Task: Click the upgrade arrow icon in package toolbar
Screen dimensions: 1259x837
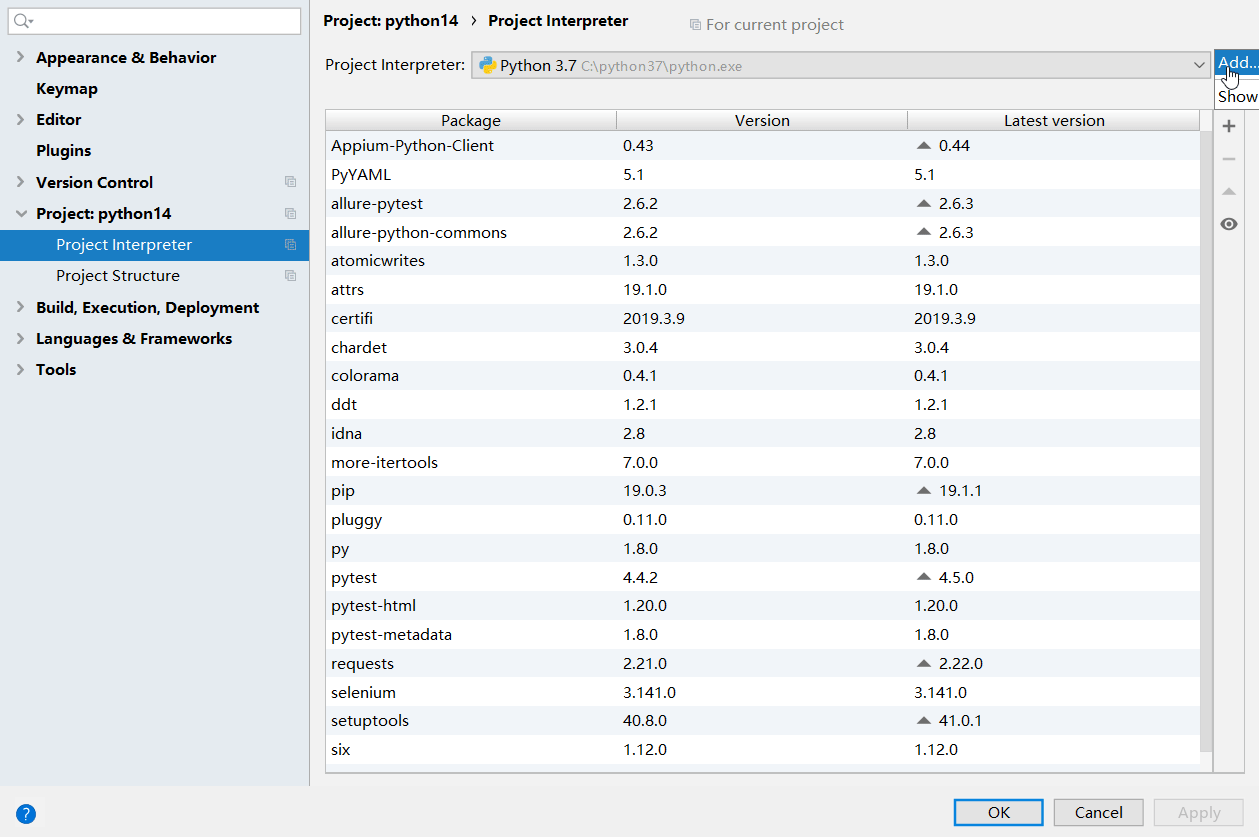Action: click(x=1229, y=191)
